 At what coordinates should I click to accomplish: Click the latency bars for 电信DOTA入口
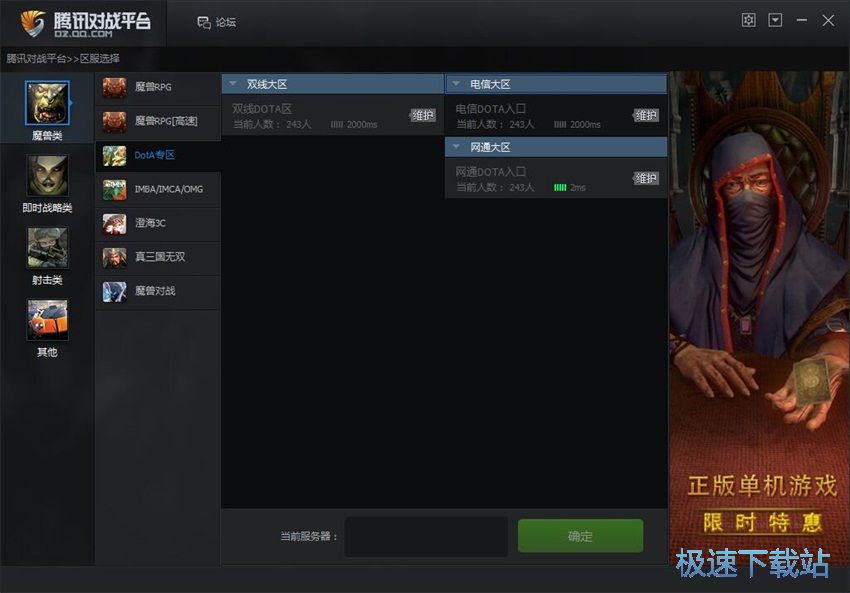pyautogui.click(x=560, y=125)
